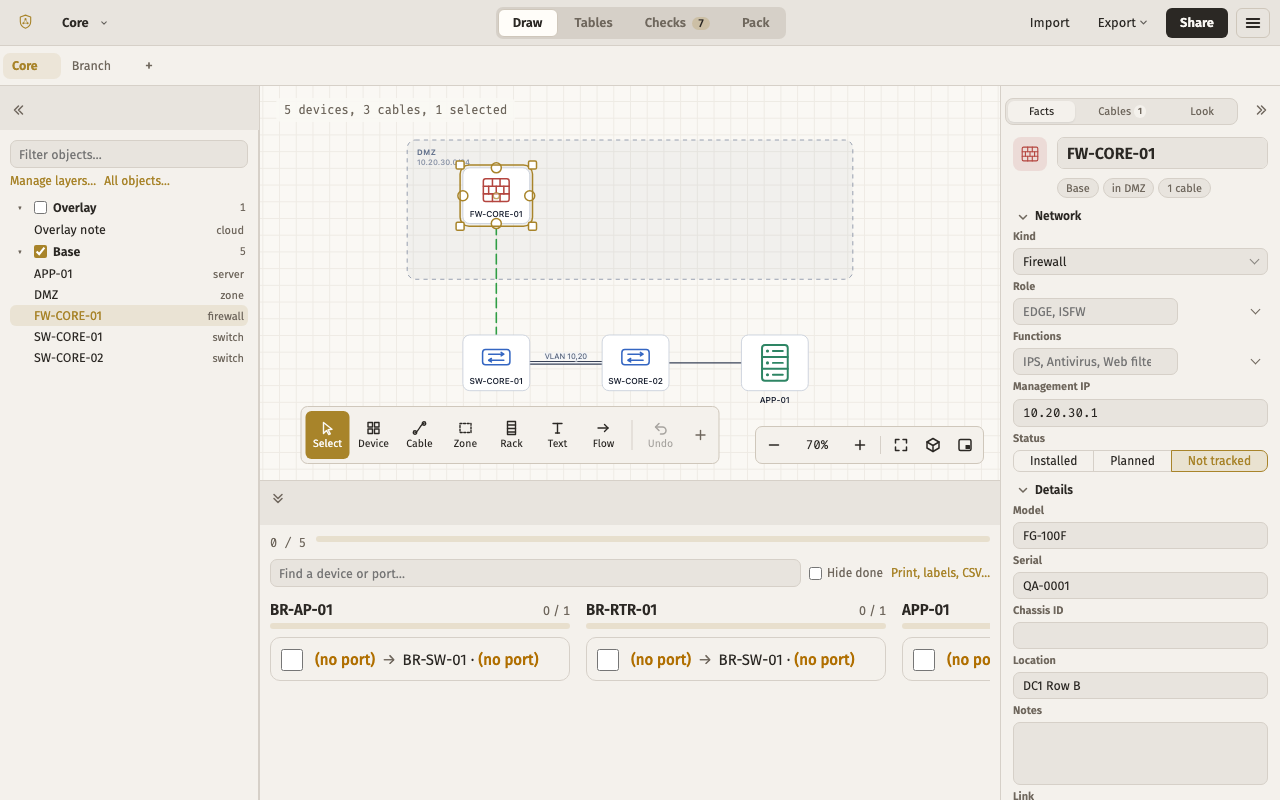
Task: Expand the Role dropdown arrow
Action: [x=1256, y=312]
